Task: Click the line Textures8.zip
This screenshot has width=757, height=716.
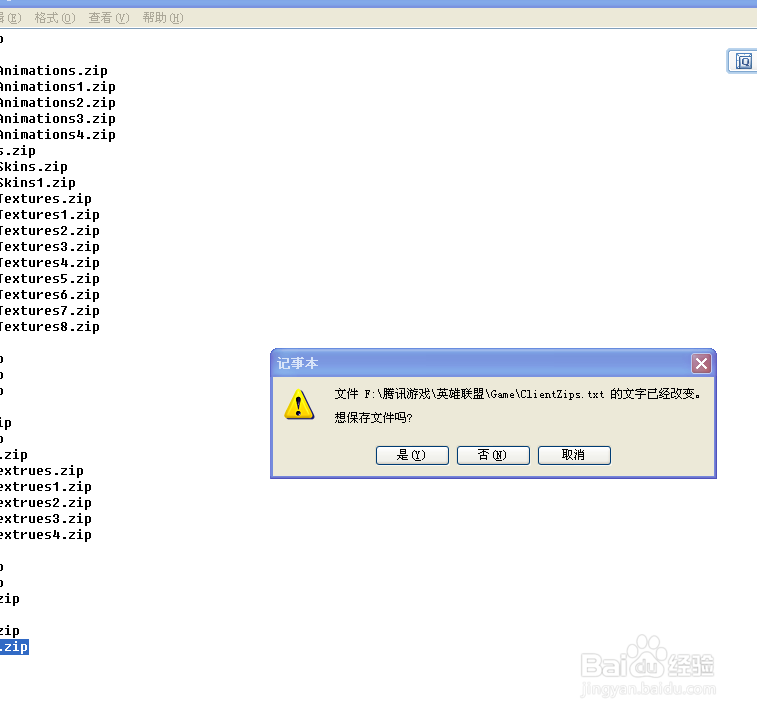Action: point(50,327)
